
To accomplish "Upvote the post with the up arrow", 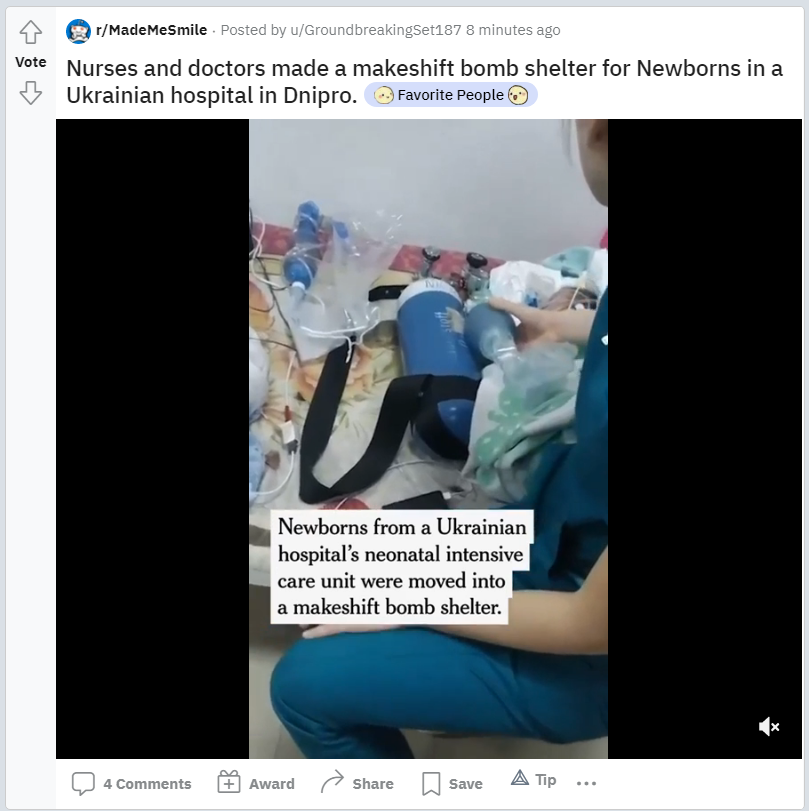I will [x=31, y=32].
